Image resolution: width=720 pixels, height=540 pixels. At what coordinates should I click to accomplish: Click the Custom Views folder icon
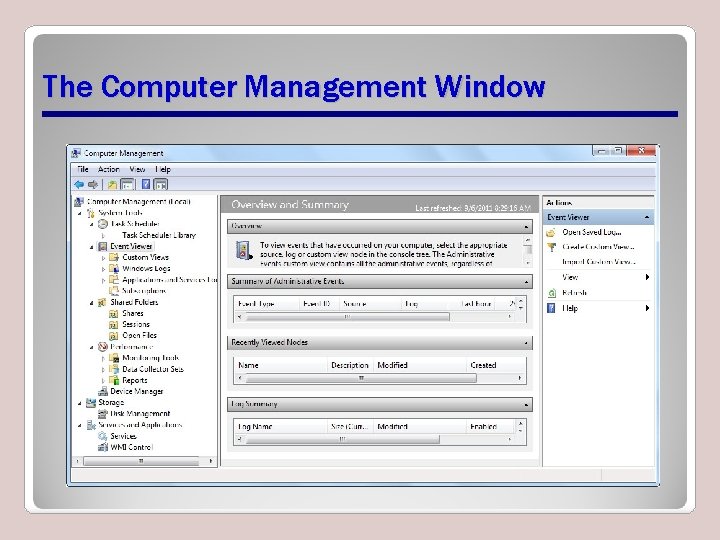pos(114,258)
